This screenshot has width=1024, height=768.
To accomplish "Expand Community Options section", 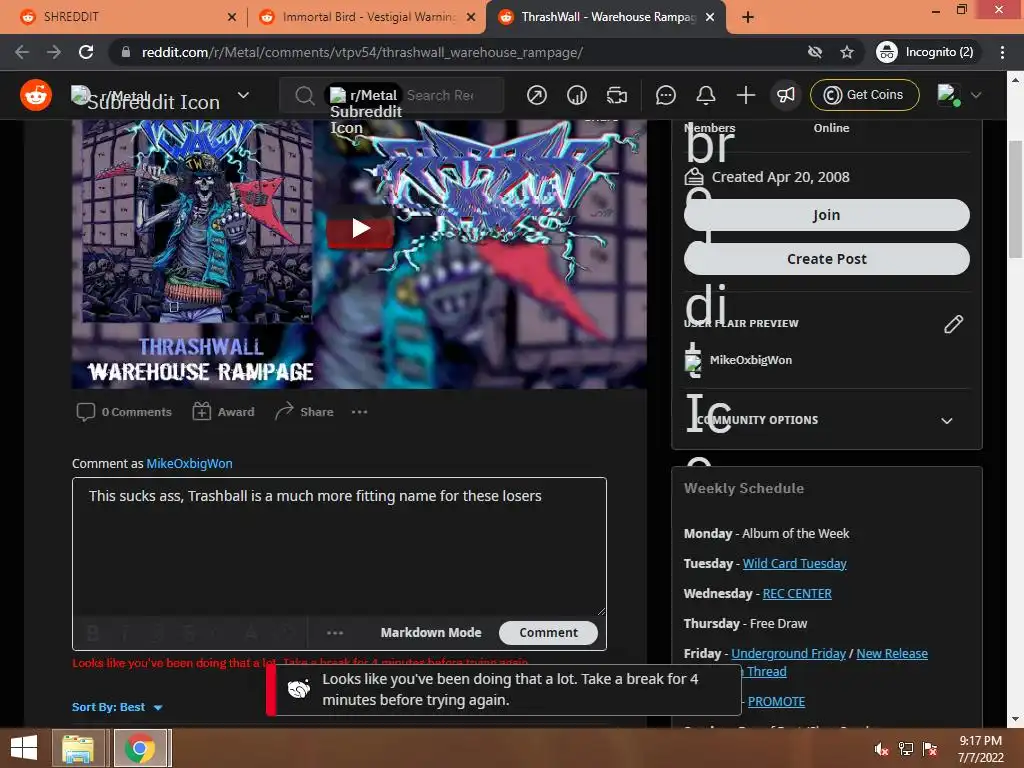I will tap(827, 420).
